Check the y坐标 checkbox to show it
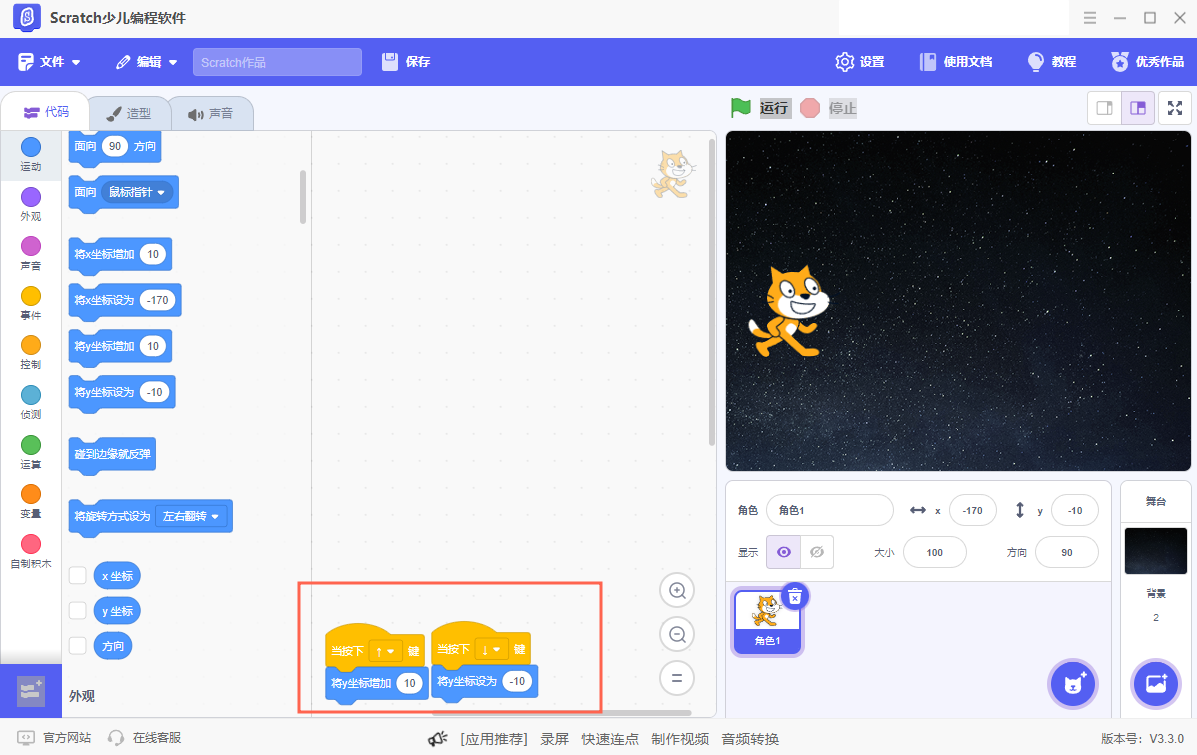The width and height of the screenshot is (1197, 755). click(x=77, y=610)
